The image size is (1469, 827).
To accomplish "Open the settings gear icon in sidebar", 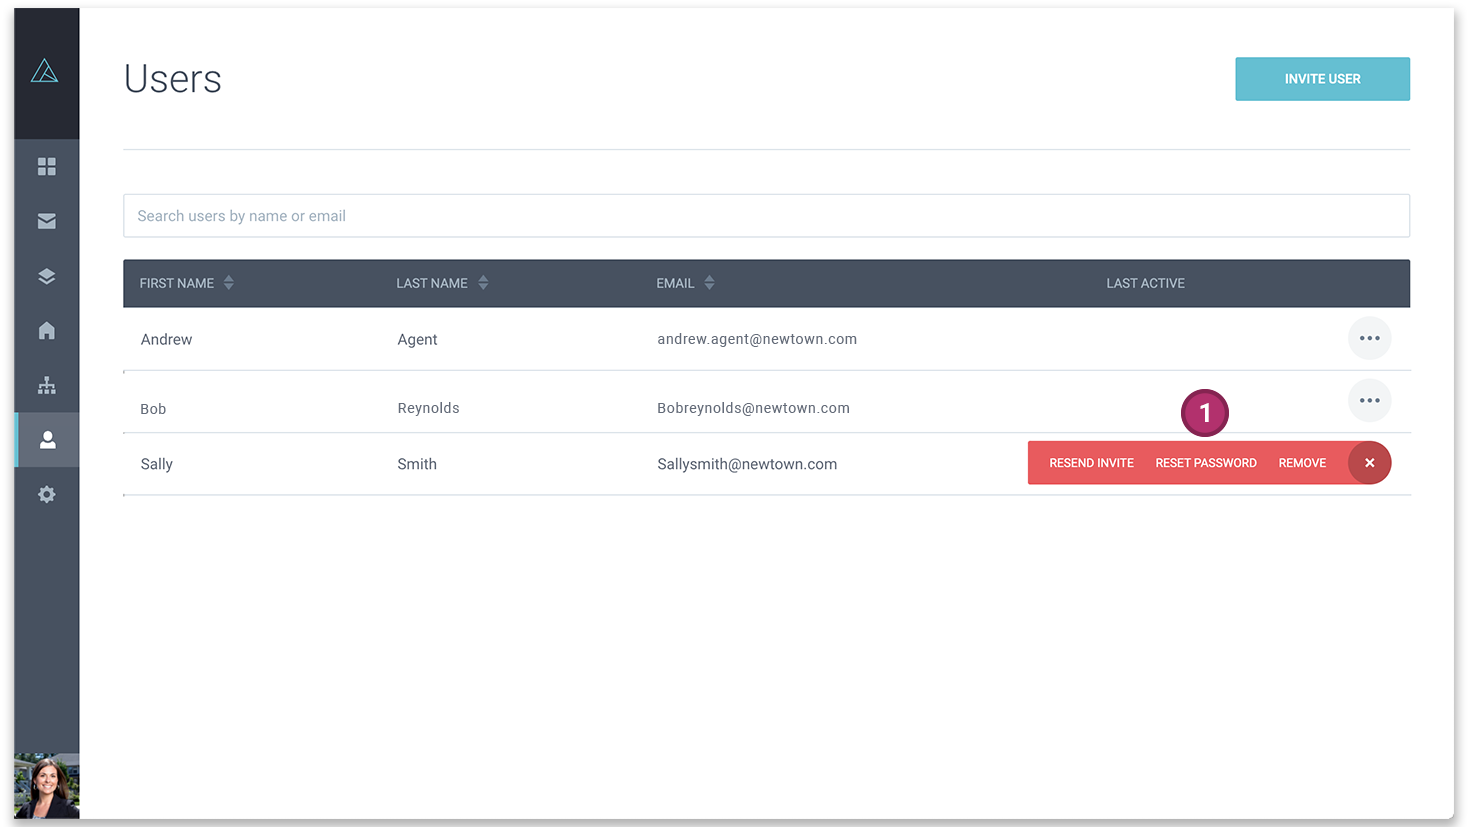I will [46, 494].
